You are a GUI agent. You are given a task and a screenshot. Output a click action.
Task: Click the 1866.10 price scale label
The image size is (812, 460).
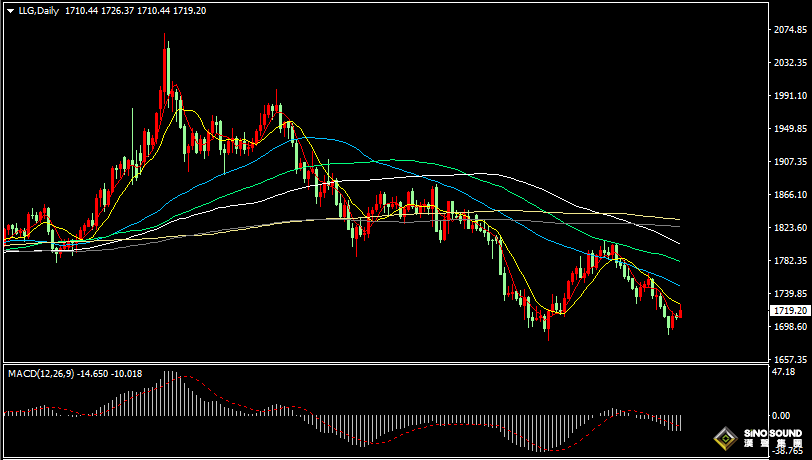pos(790,195)
